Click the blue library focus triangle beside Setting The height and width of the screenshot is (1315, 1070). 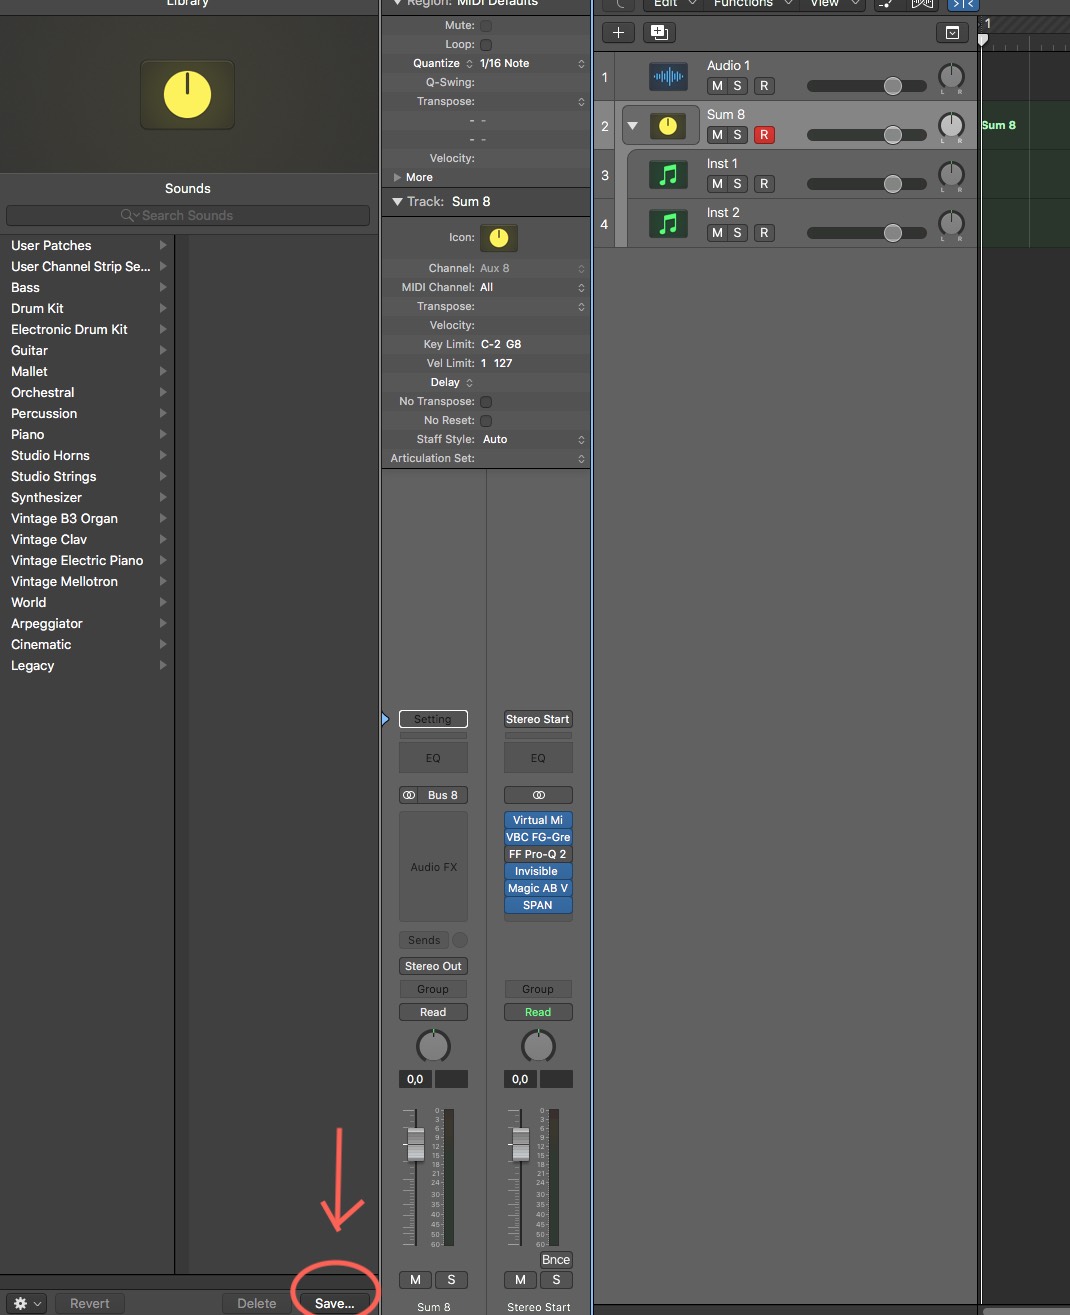(x=385, y=719)
